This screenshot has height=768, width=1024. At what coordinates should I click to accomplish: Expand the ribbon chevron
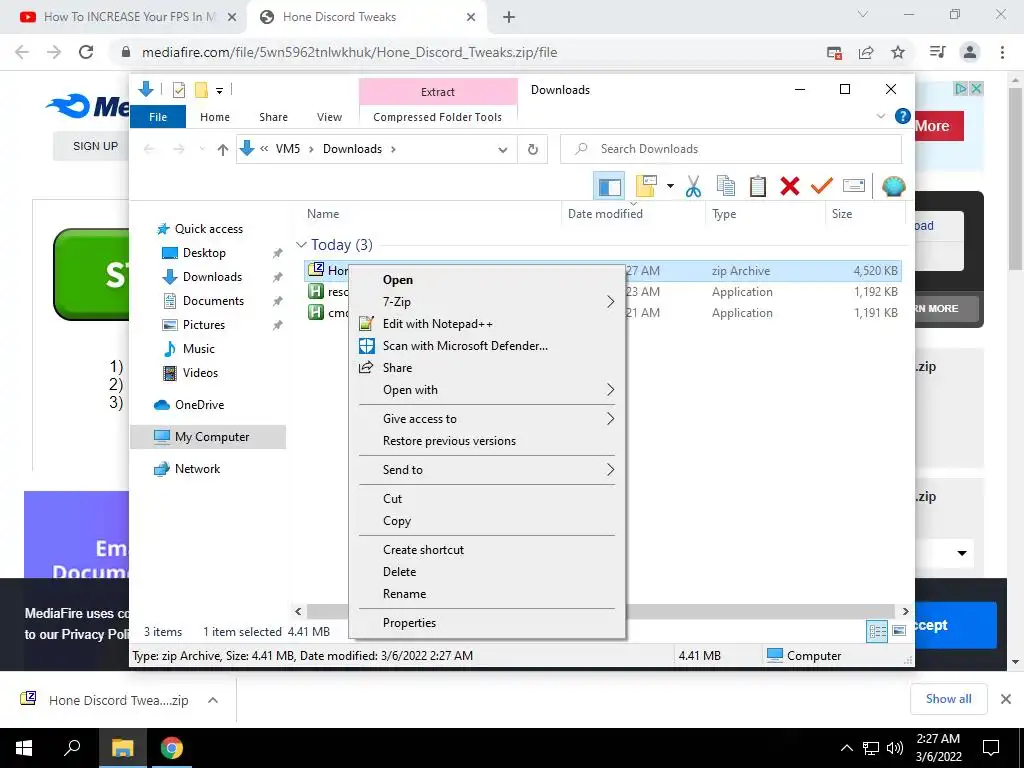click(x=881, y=116)
